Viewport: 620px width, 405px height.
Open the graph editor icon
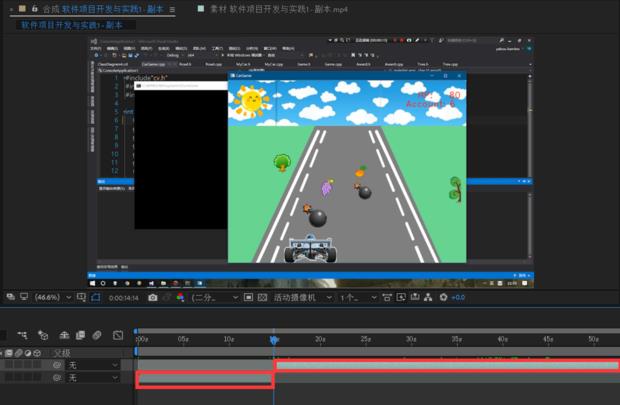118,335
